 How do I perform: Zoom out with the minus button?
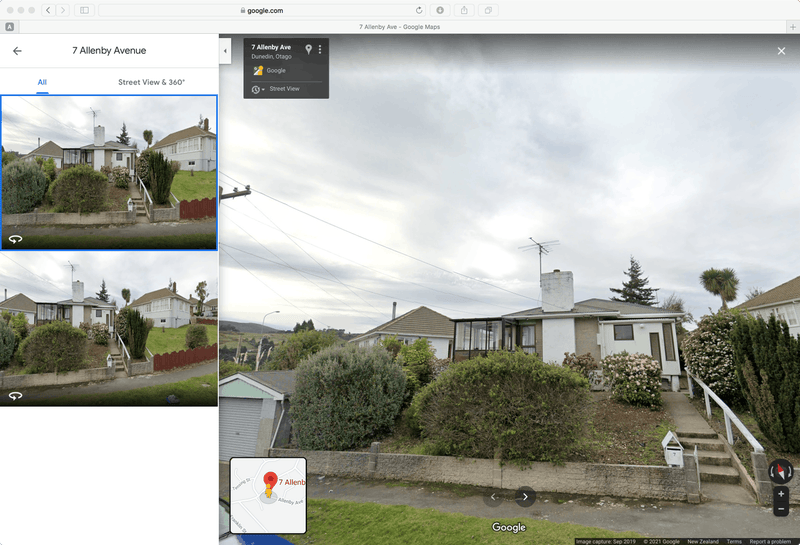781,509
